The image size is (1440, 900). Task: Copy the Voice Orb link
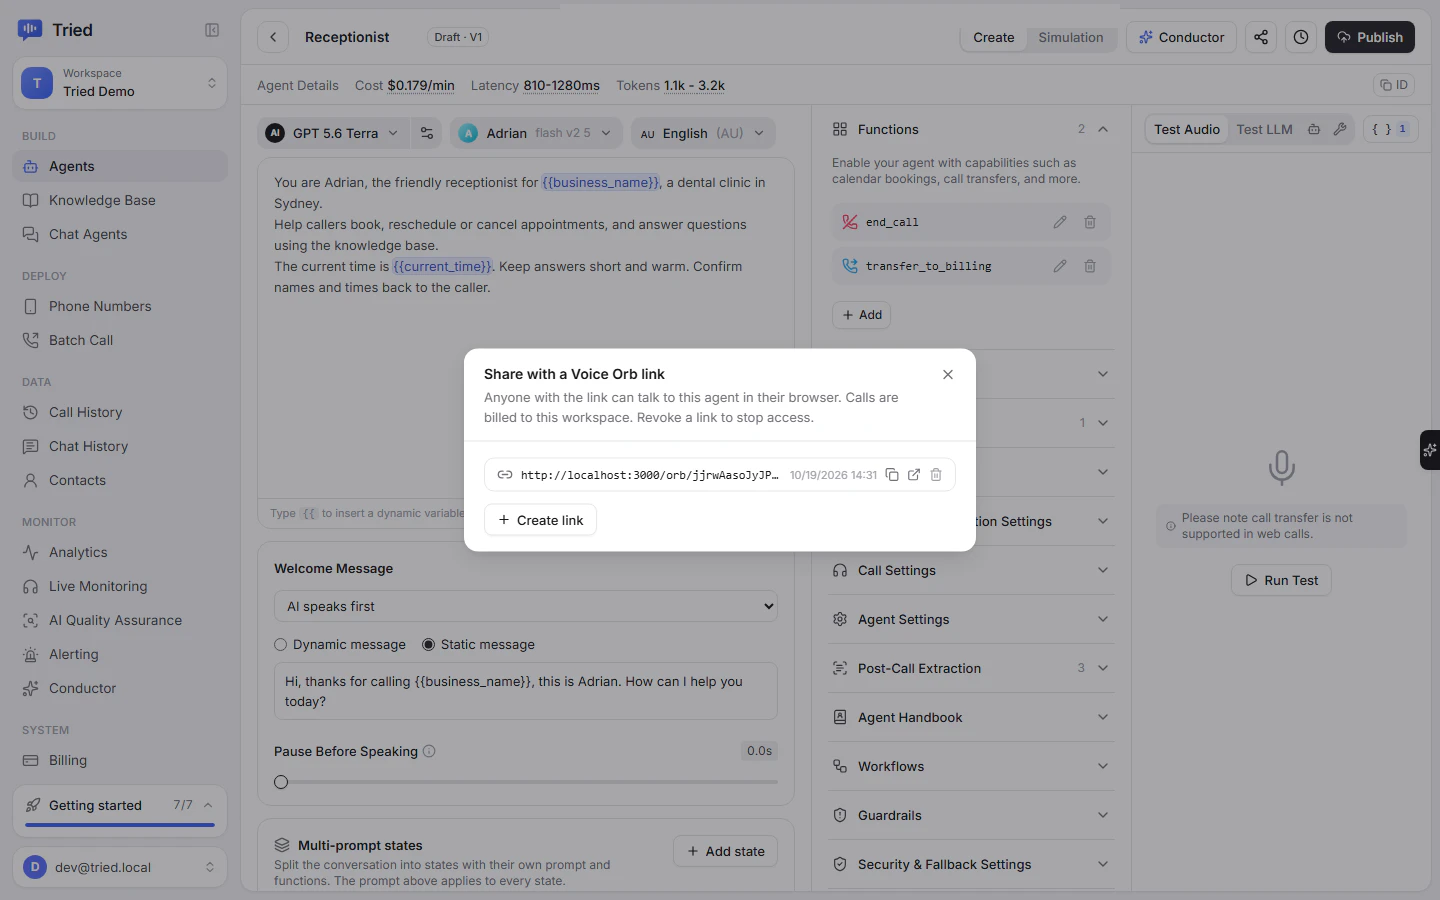(x=892, y=475)
